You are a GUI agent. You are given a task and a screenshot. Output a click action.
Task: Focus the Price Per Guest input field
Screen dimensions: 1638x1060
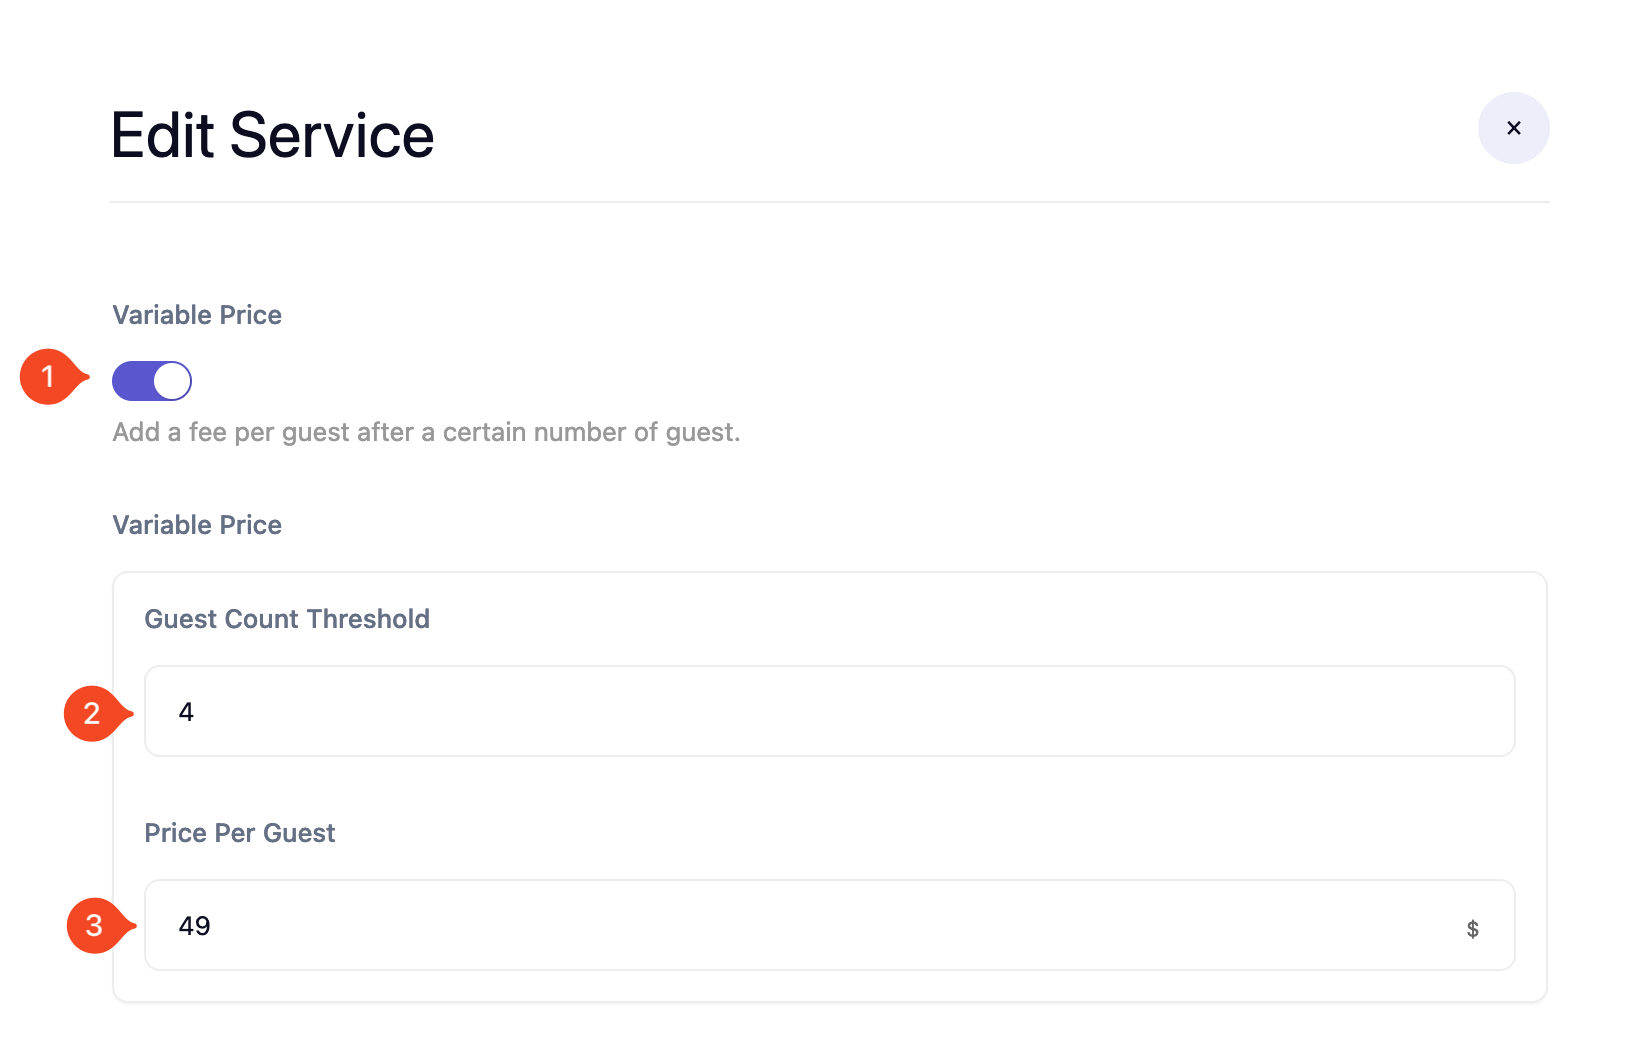pos(800,925)
